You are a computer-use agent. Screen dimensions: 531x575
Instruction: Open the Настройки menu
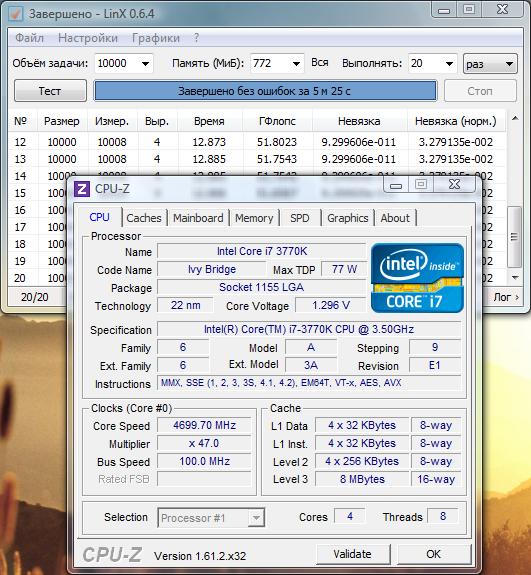88,38
